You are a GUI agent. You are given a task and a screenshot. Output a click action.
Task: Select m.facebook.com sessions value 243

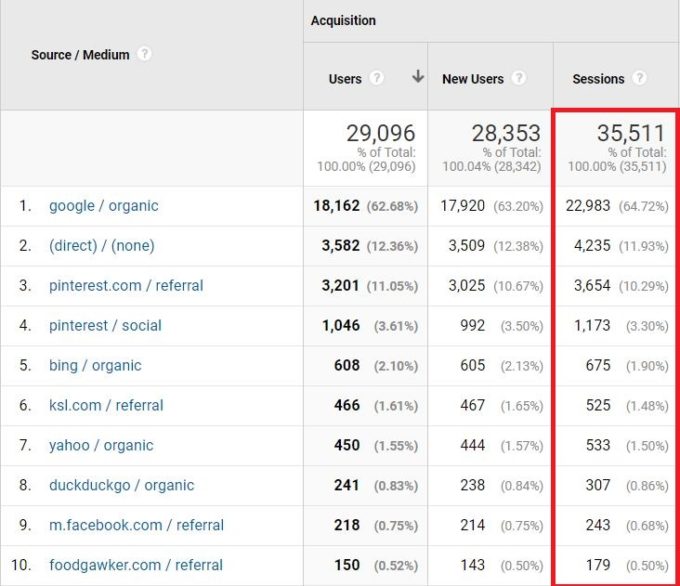coord(598,525)
